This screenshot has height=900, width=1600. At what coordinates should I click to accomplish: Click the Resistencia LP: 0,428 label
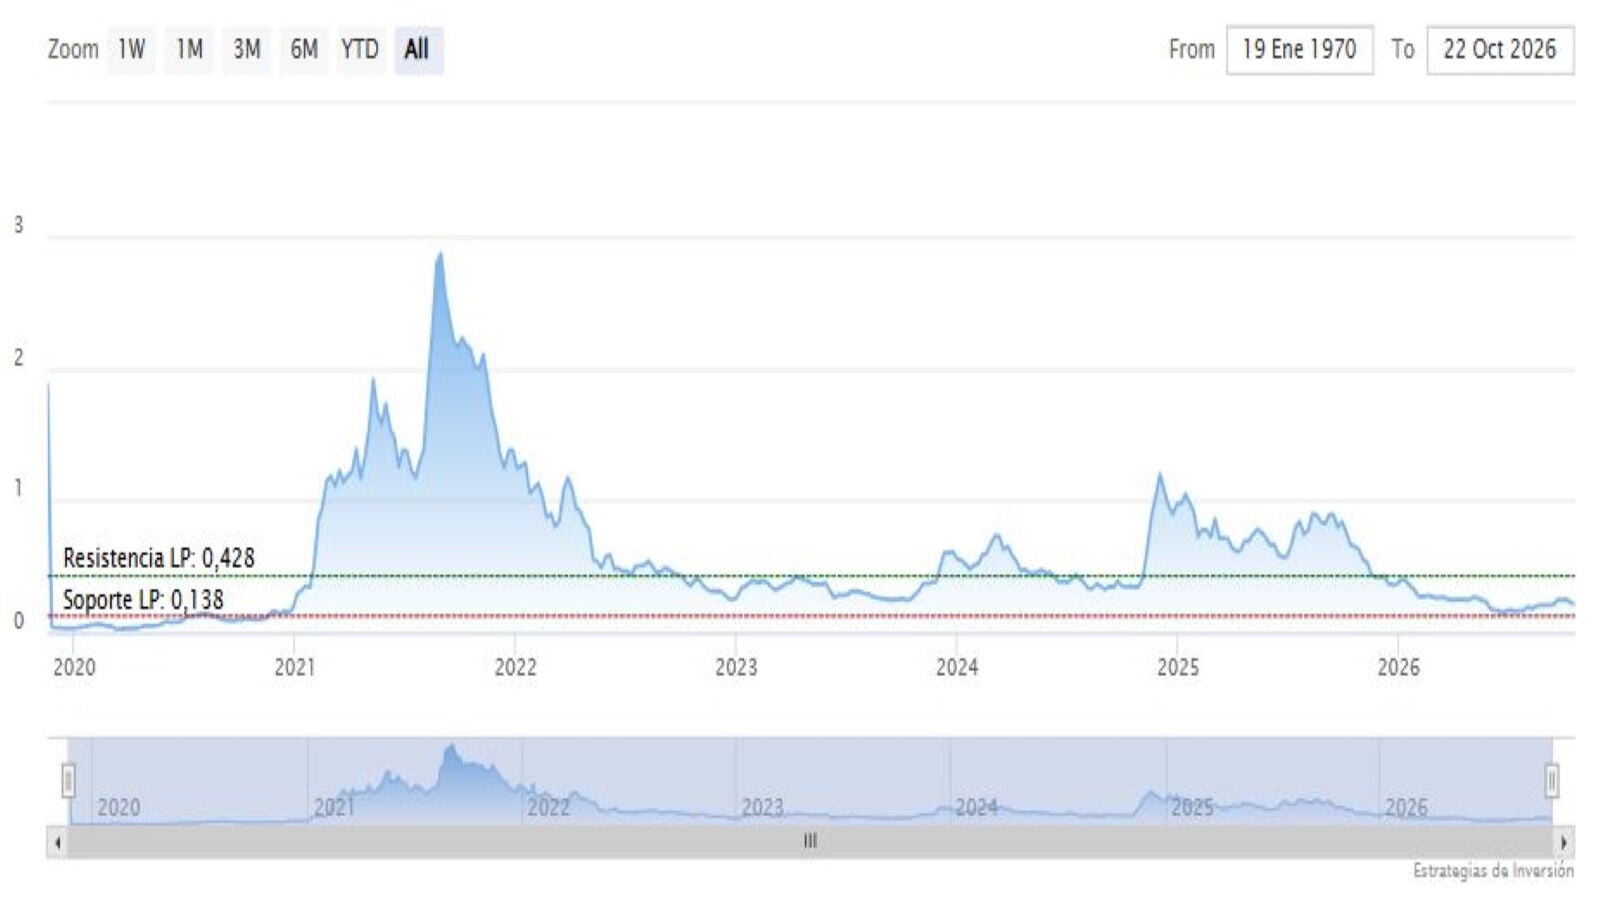click(x=159, y=558)
